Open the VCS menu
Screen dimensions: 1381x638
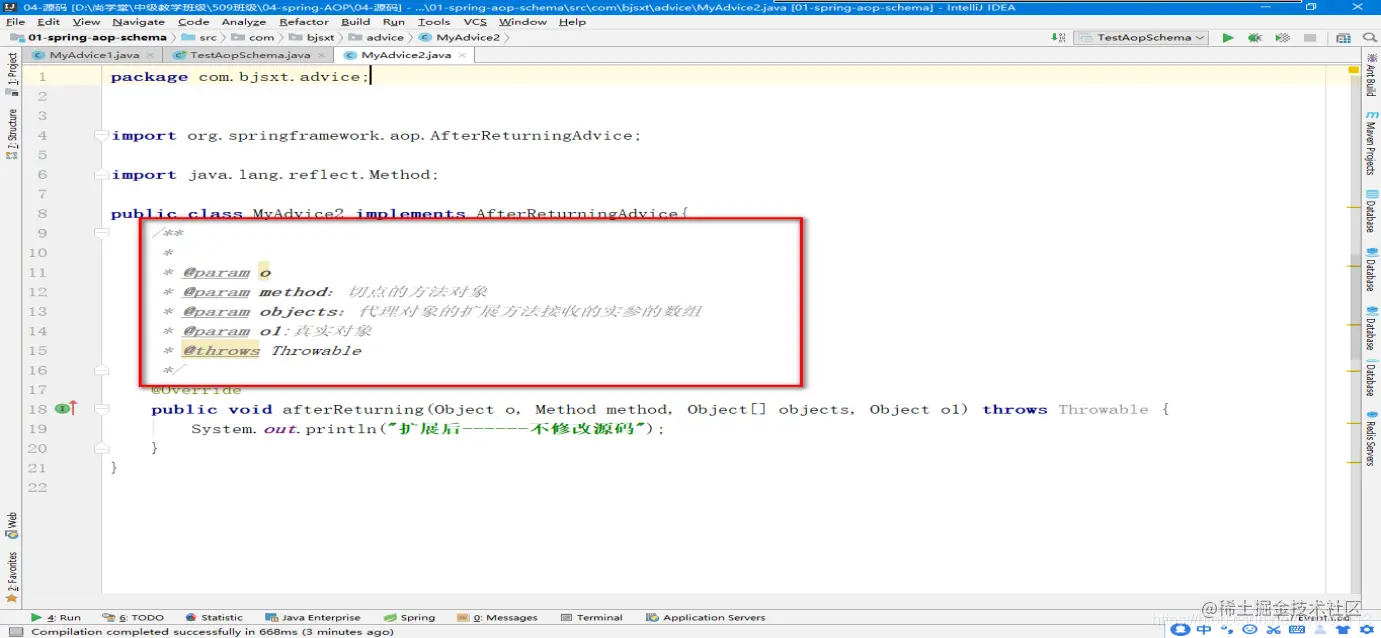(x=476, y=22)
